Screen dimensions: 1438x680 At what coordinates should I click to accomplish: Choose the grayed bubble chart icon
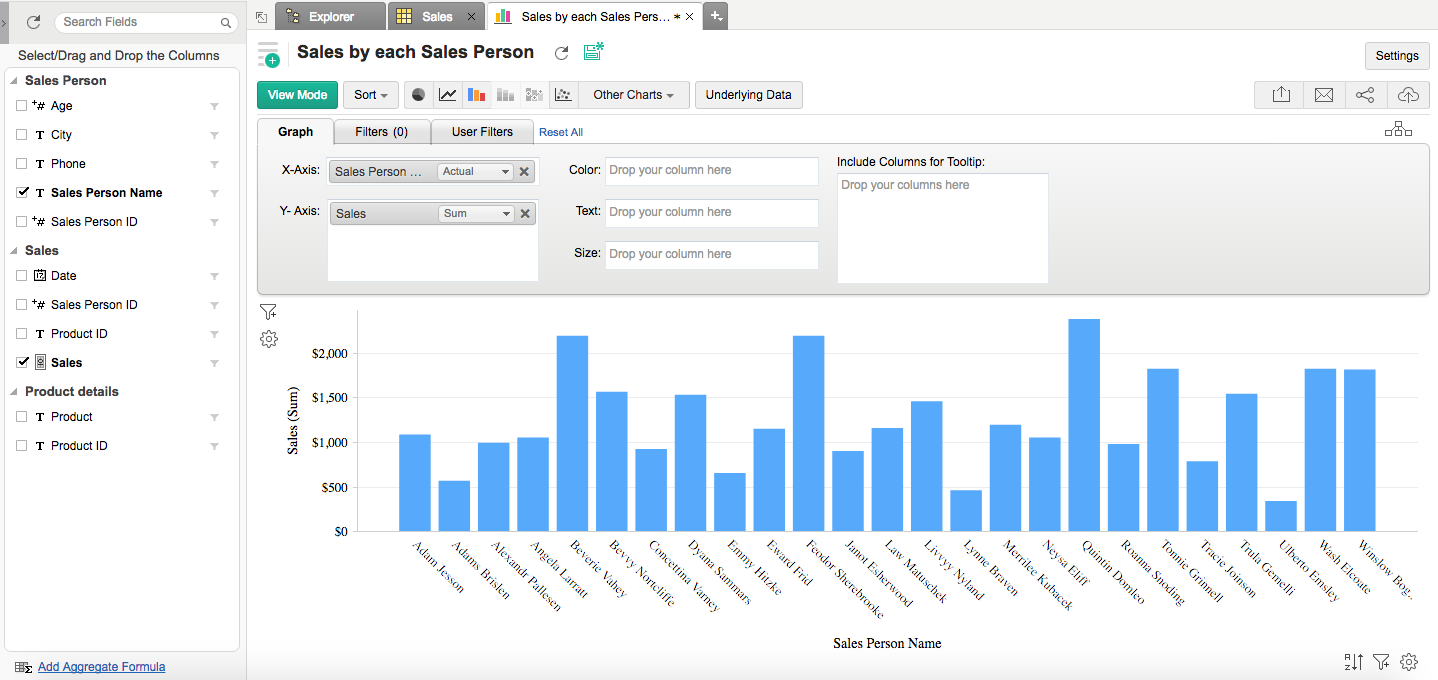coord(535,95)
